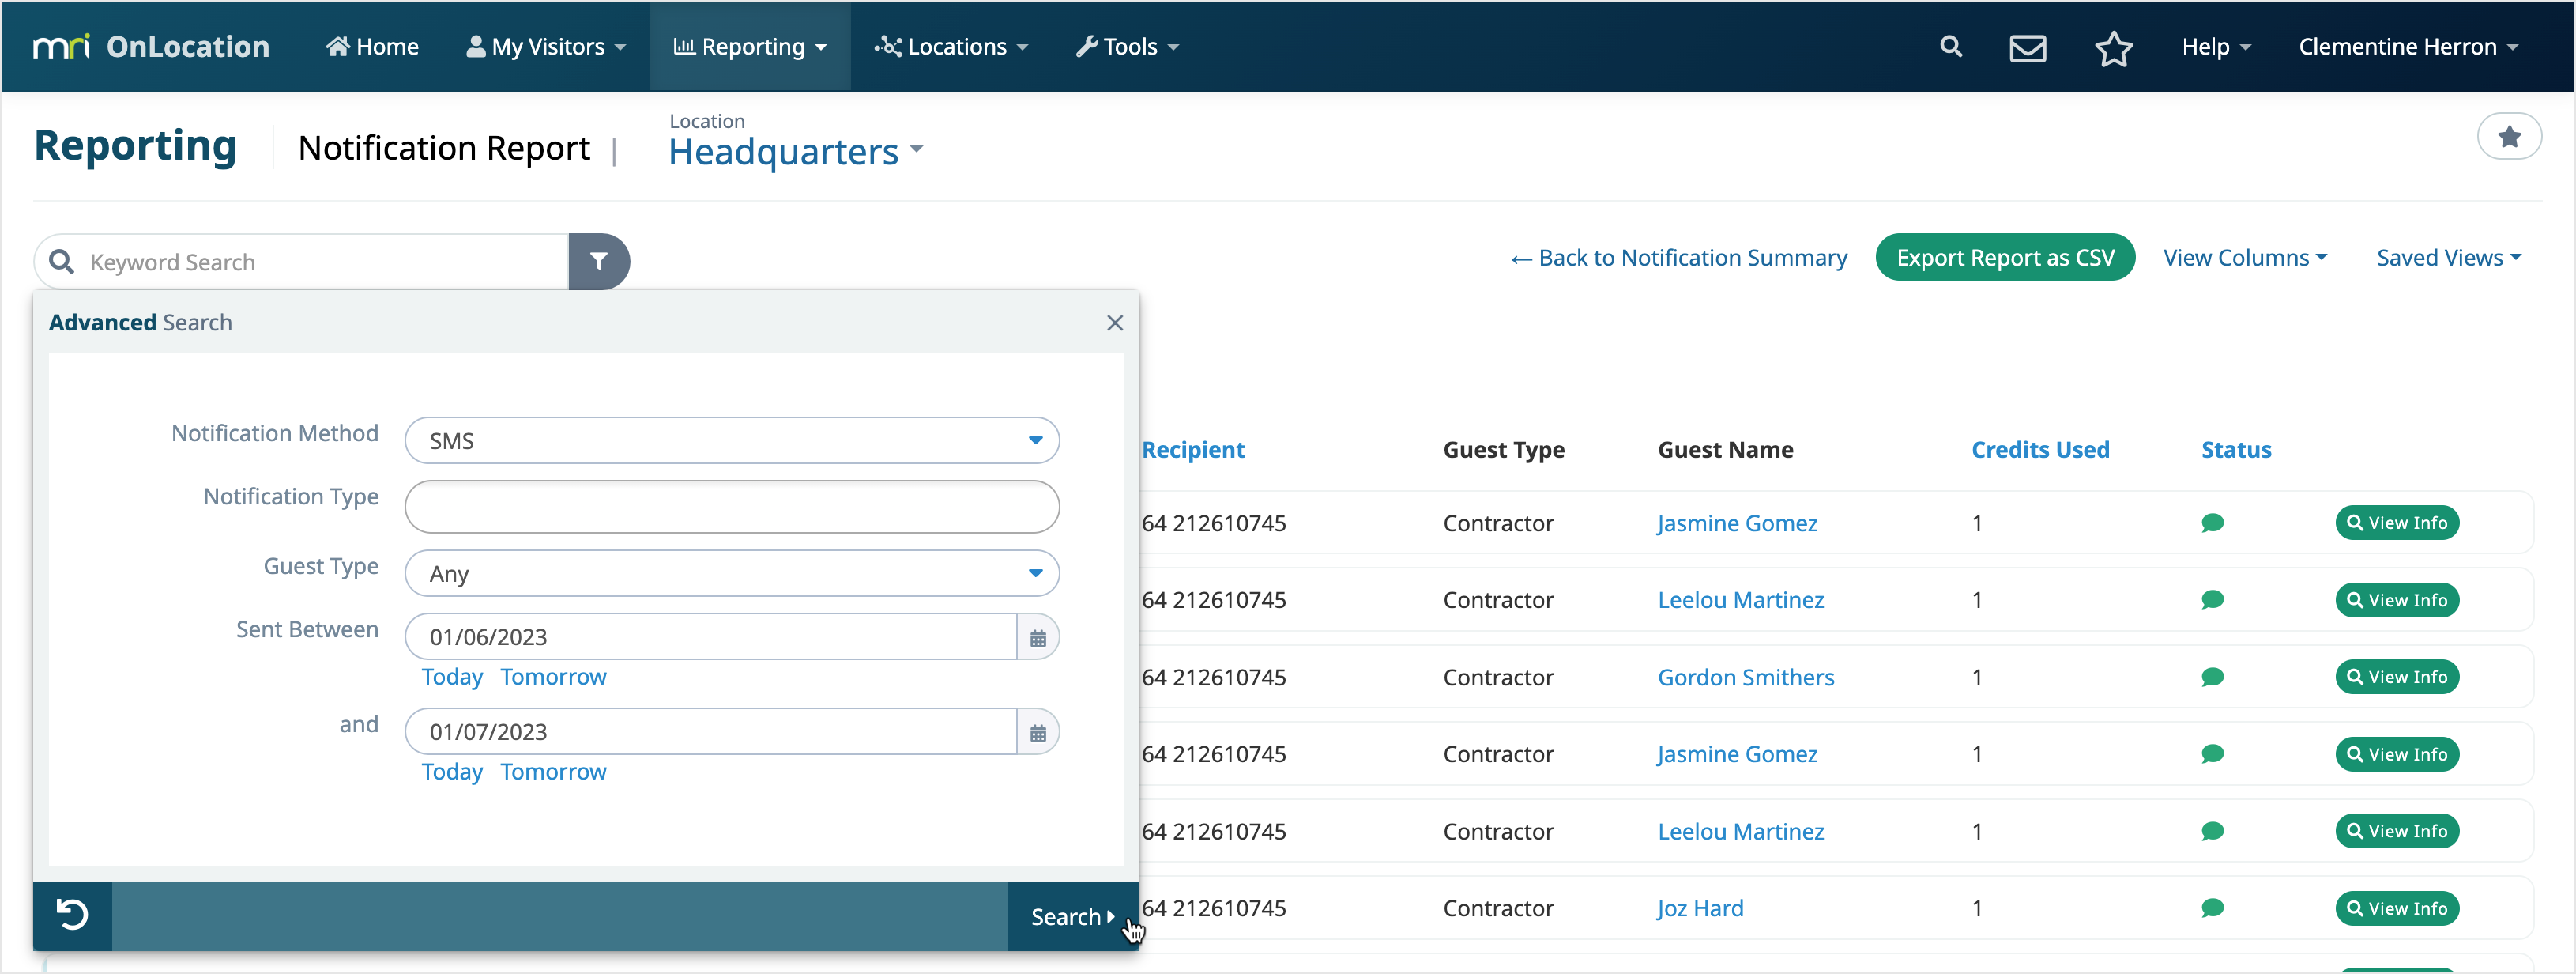Set start date with Tomorrow link

(553, 677)
